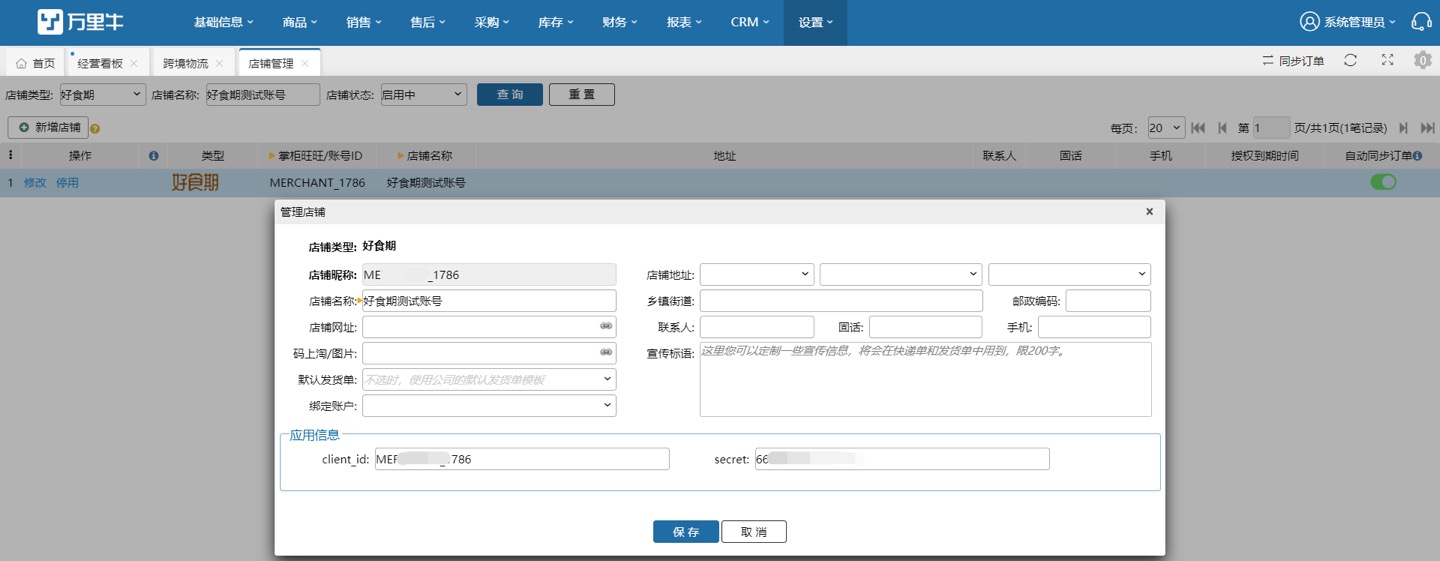Close the 店铺管理 tab with its x
Viewport: 1440px width, 561px height.
click(305, 63)
